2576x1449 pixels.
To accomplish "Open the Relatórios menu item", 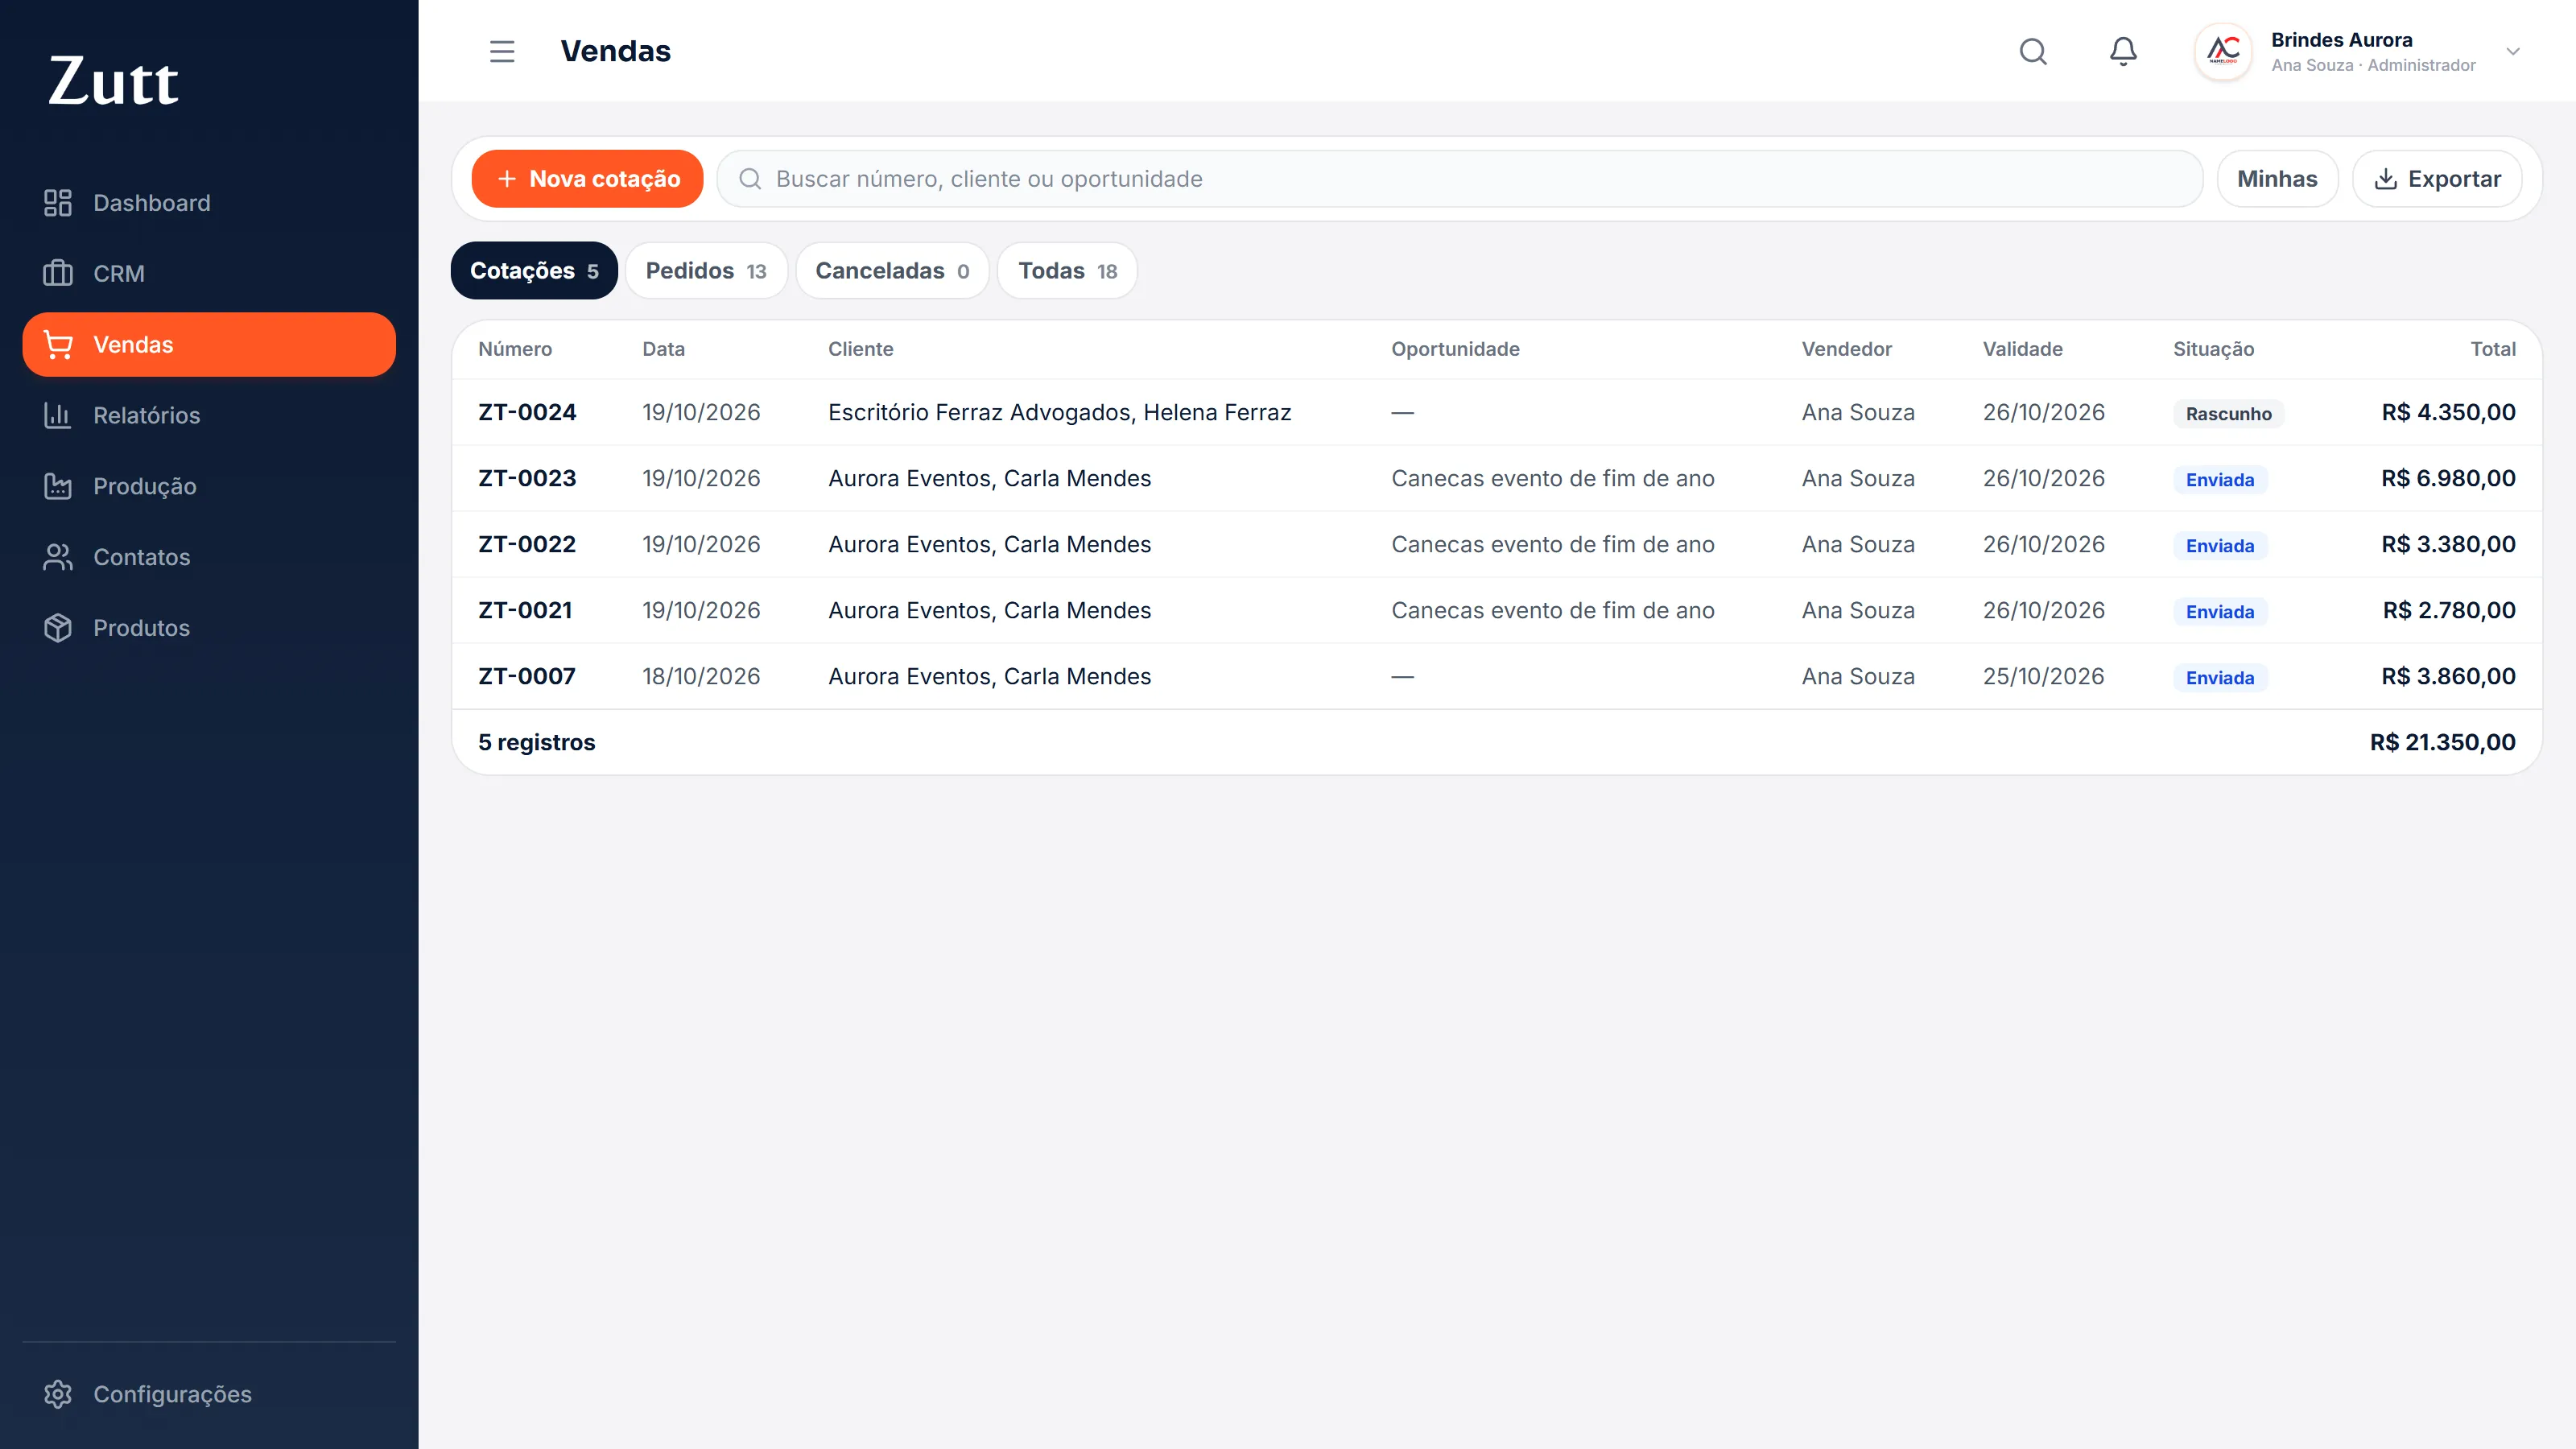I will coord(209,415).
